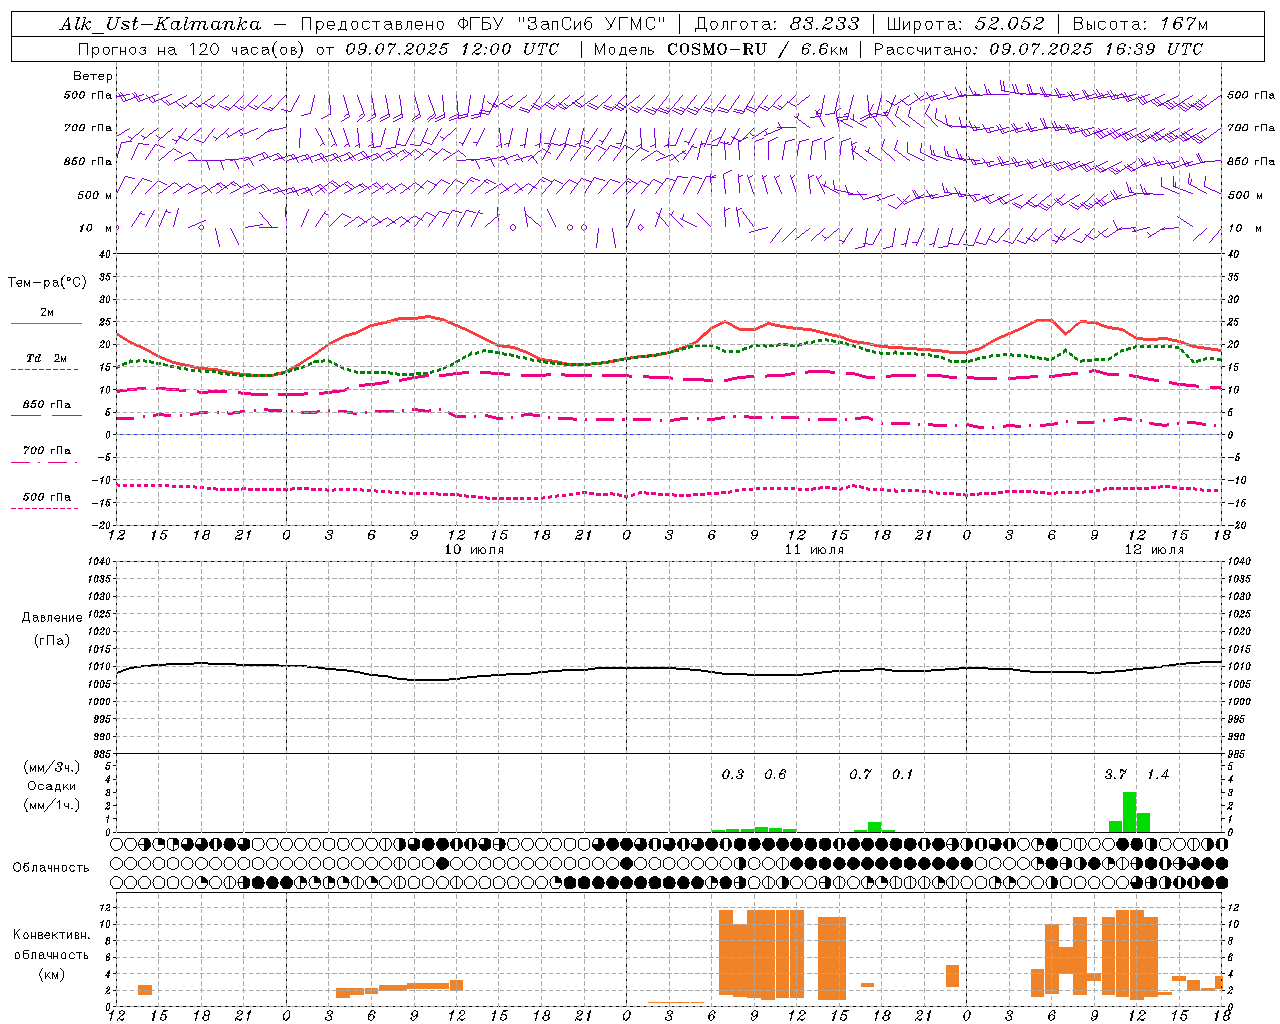Click the 10 июля date label
The image size is (1280, 1024).
click(x=474, y=550)
